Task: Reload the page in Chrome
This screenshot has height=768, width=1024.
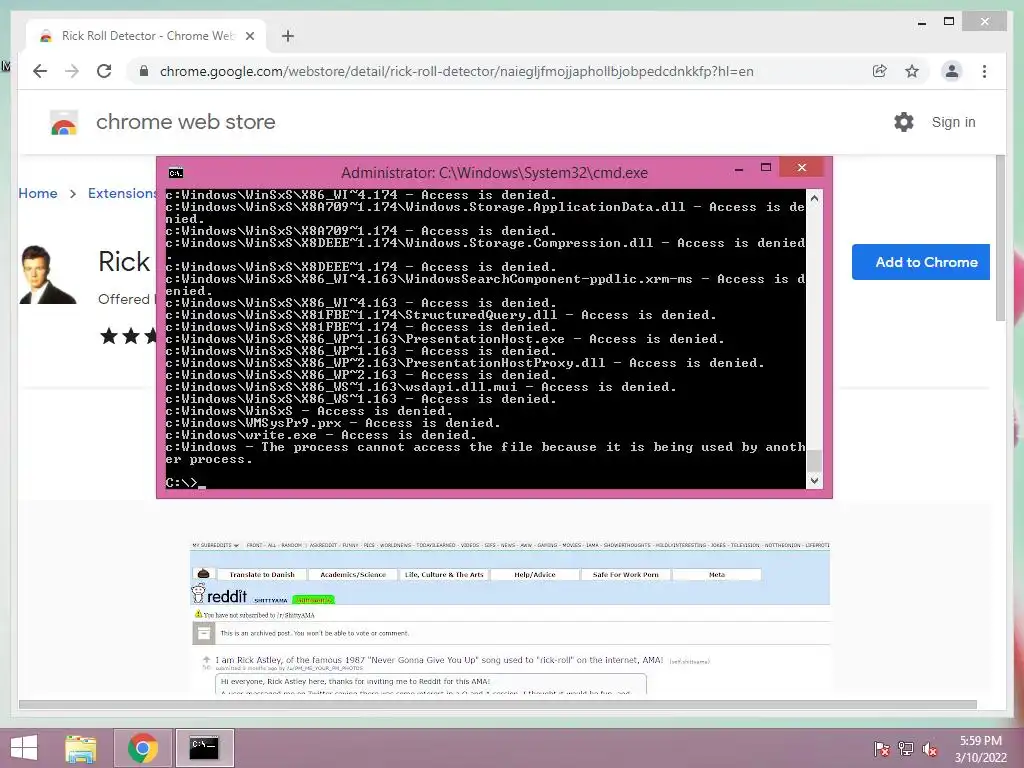Action: pyautogui.click(x=104, y=71)
